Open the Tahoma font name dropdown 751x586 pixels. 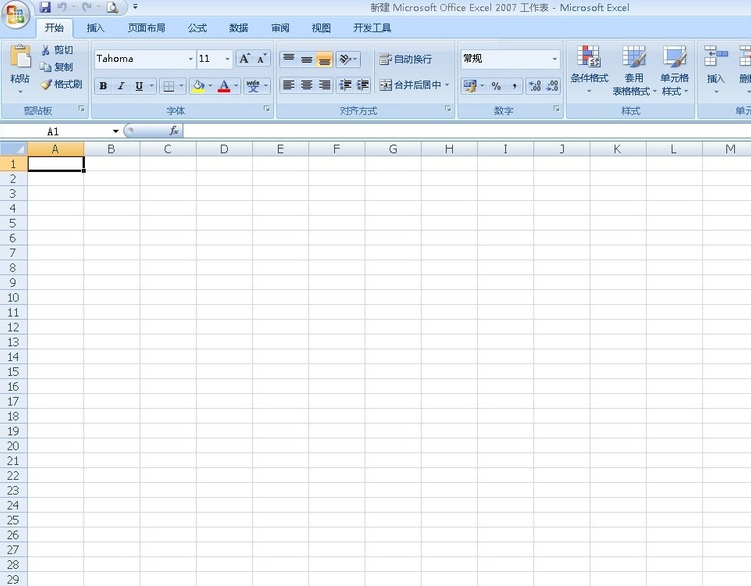190,59
